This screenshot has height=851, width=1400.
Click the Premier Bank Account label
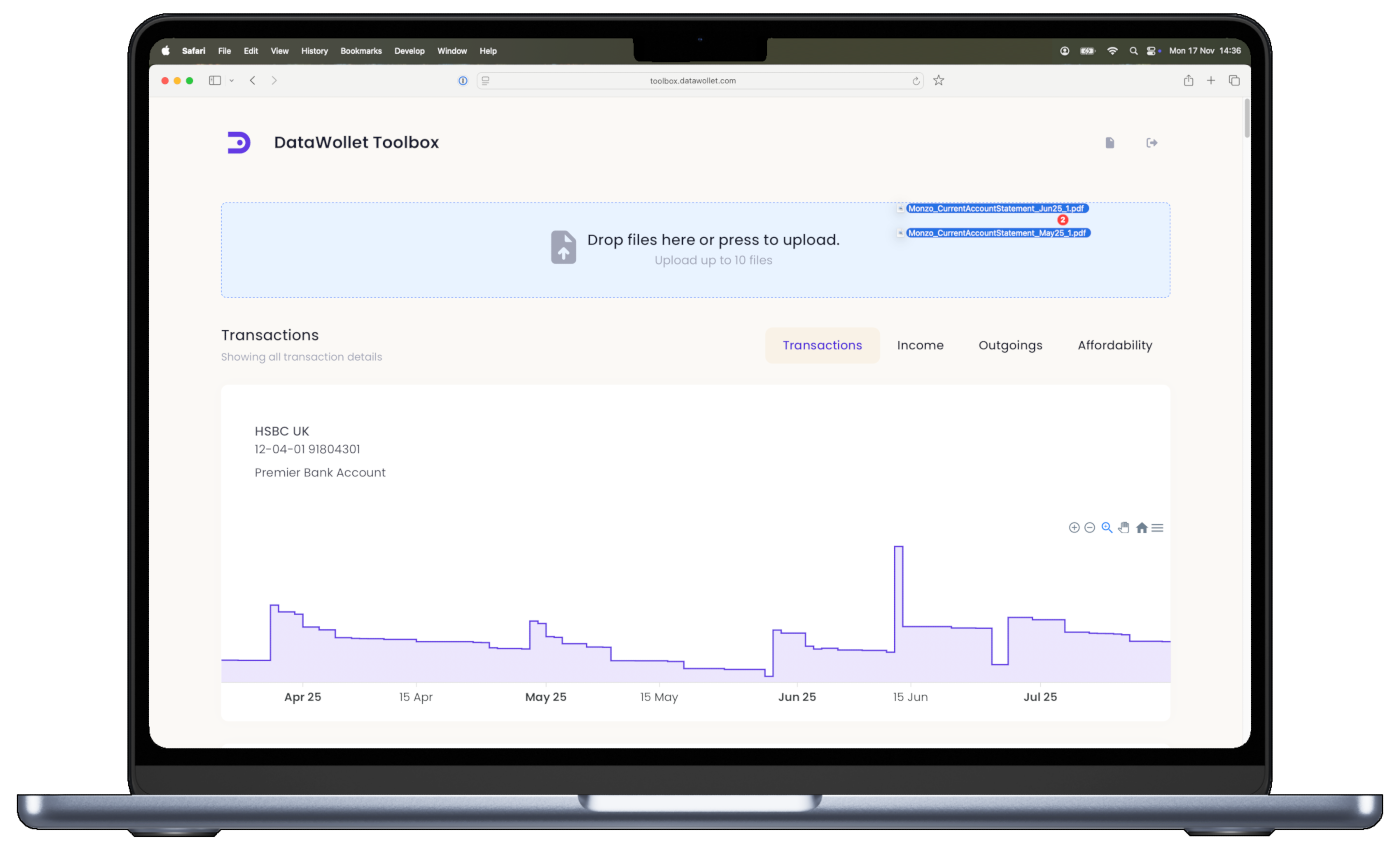[x=320, y=472]
